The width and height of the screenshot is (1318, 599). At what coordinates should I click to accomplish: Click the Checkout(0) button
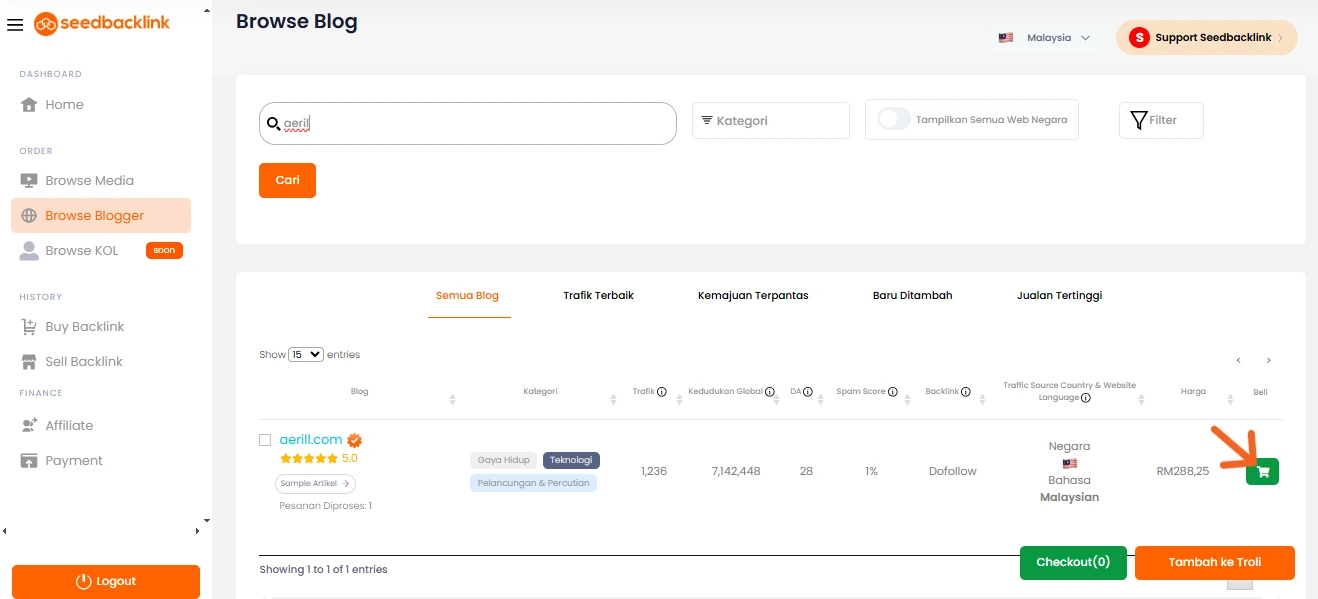1073,562
